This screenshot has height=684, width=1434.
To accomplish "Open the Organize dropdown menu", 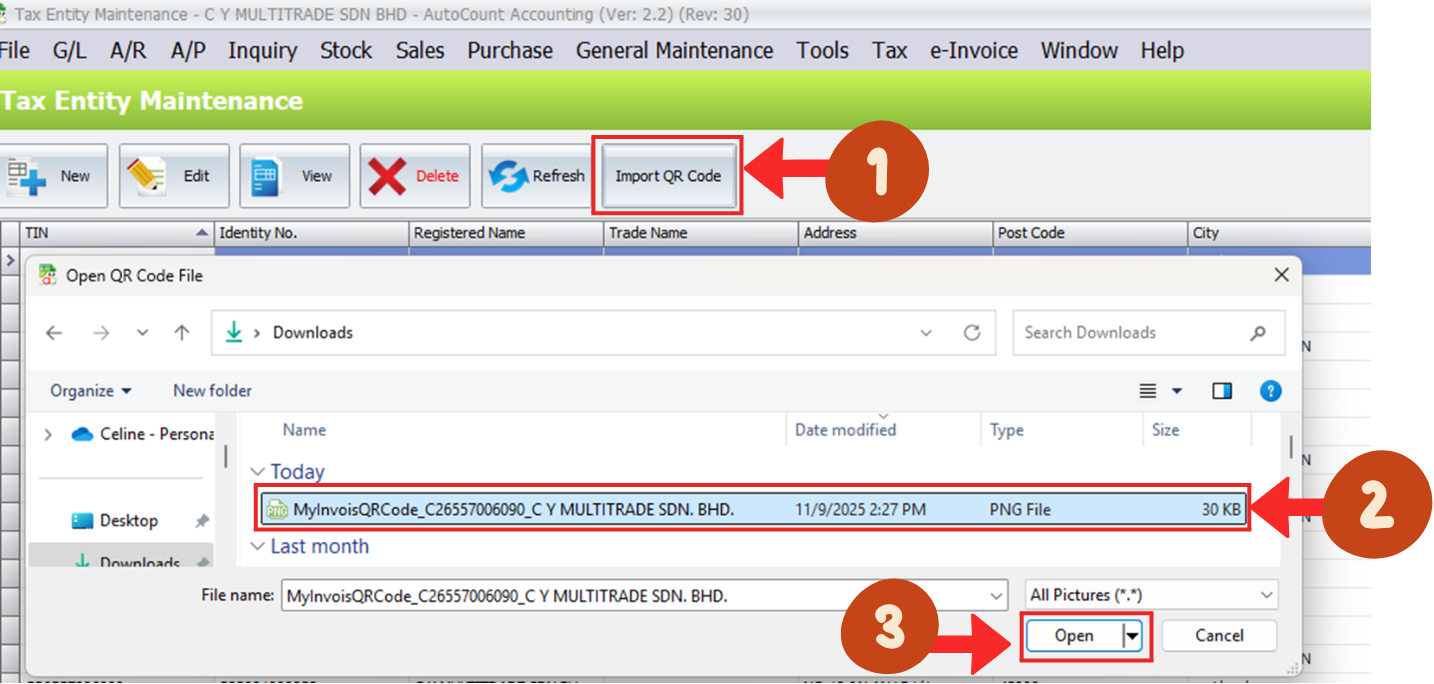I will click(x=91, y=391).
